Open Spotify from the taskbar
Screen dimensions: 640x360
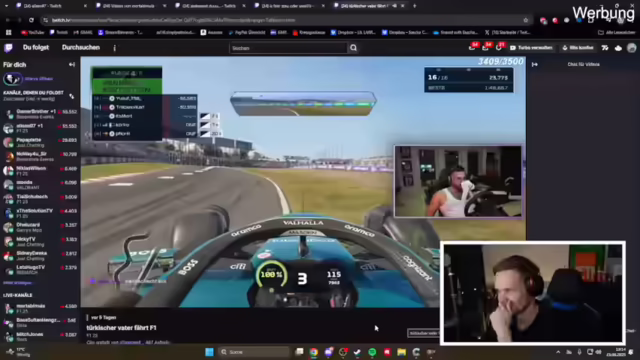(x=372, y=352)
